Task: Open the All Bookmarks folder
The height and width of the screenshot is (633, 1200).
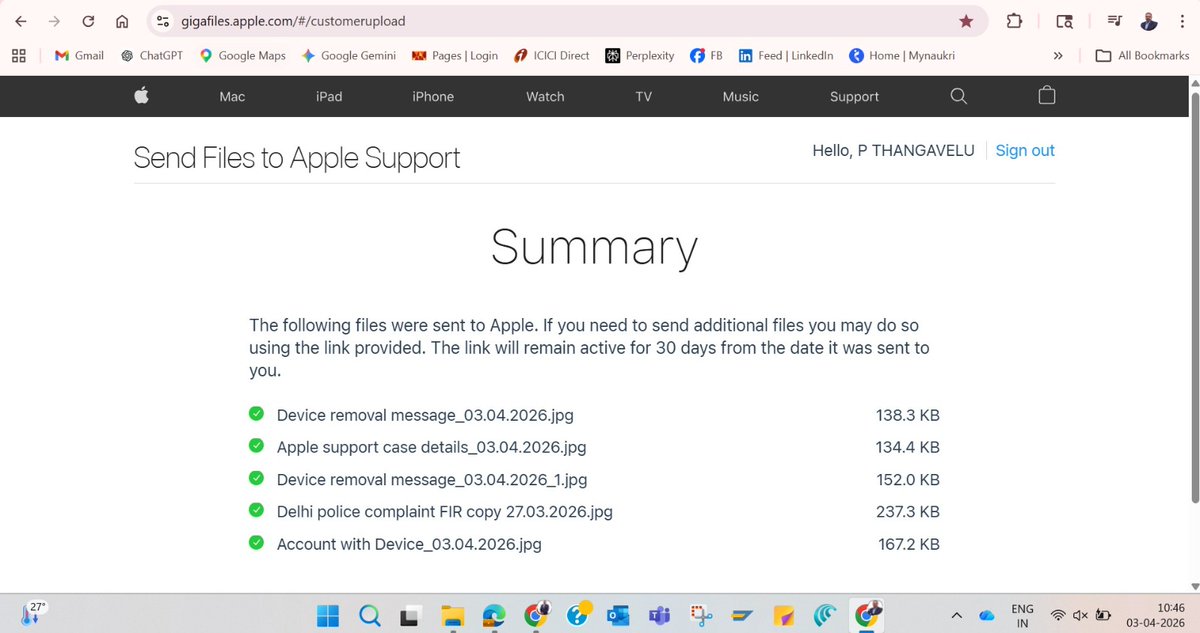Action: tap(1142, 56)
